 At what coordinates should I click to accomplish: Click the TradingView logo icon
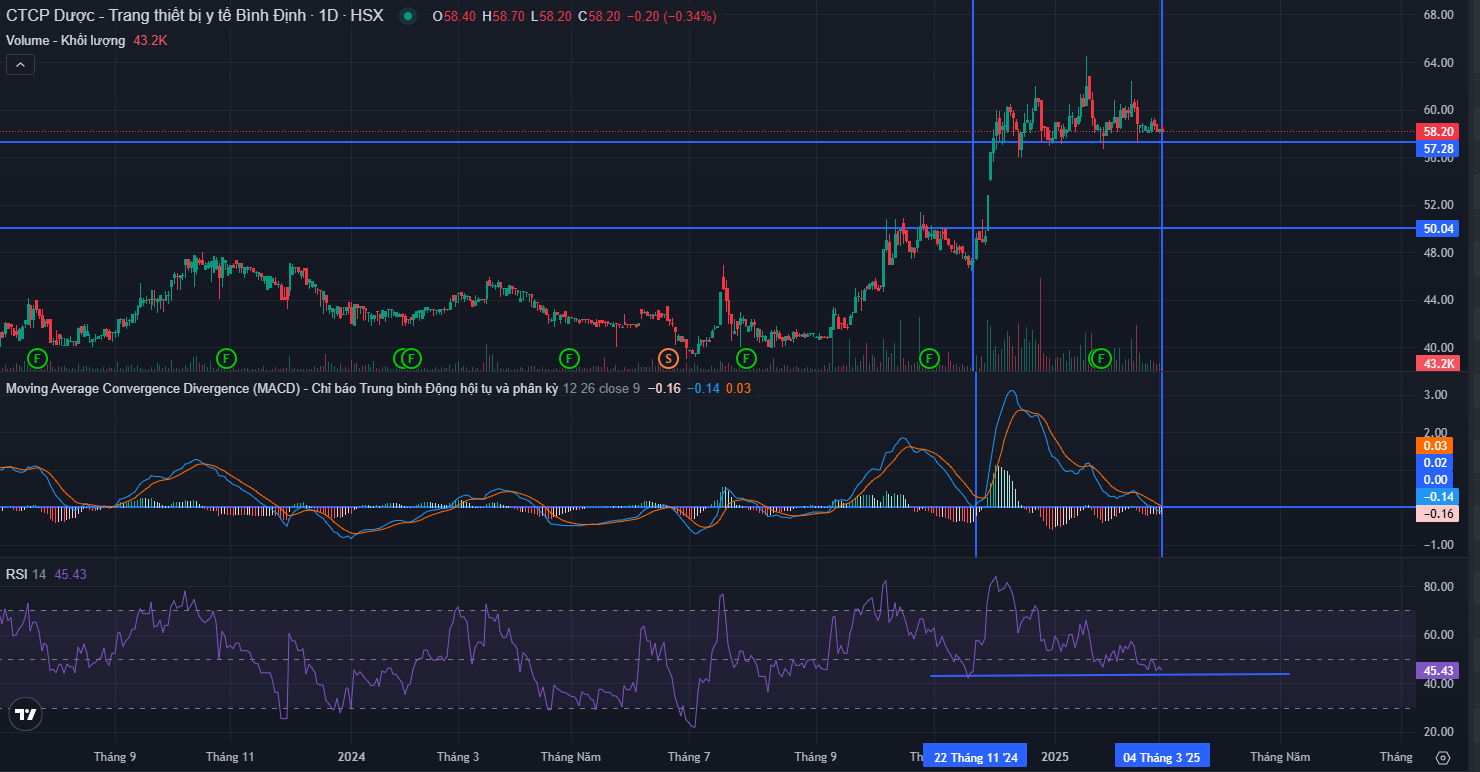[25, 714]
